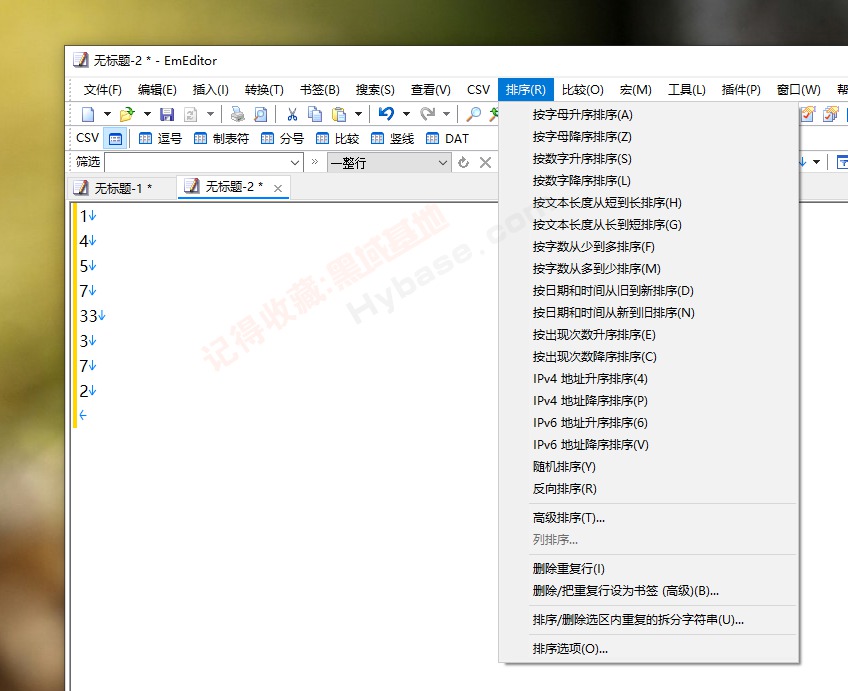Open the 搜索(S) menu
This screenshot has height=691, width=848.
point(375,90)
